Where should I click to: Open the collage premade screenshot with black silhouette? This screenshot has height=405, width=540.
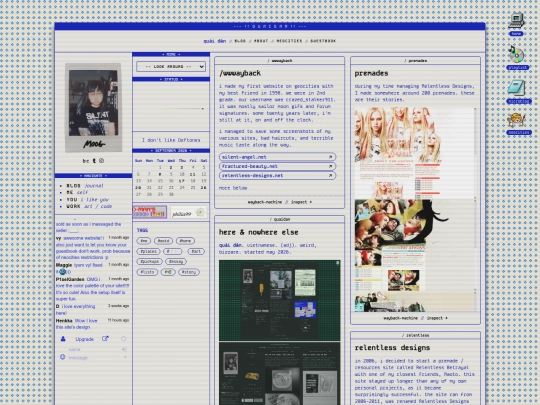[x=414, y=245]
